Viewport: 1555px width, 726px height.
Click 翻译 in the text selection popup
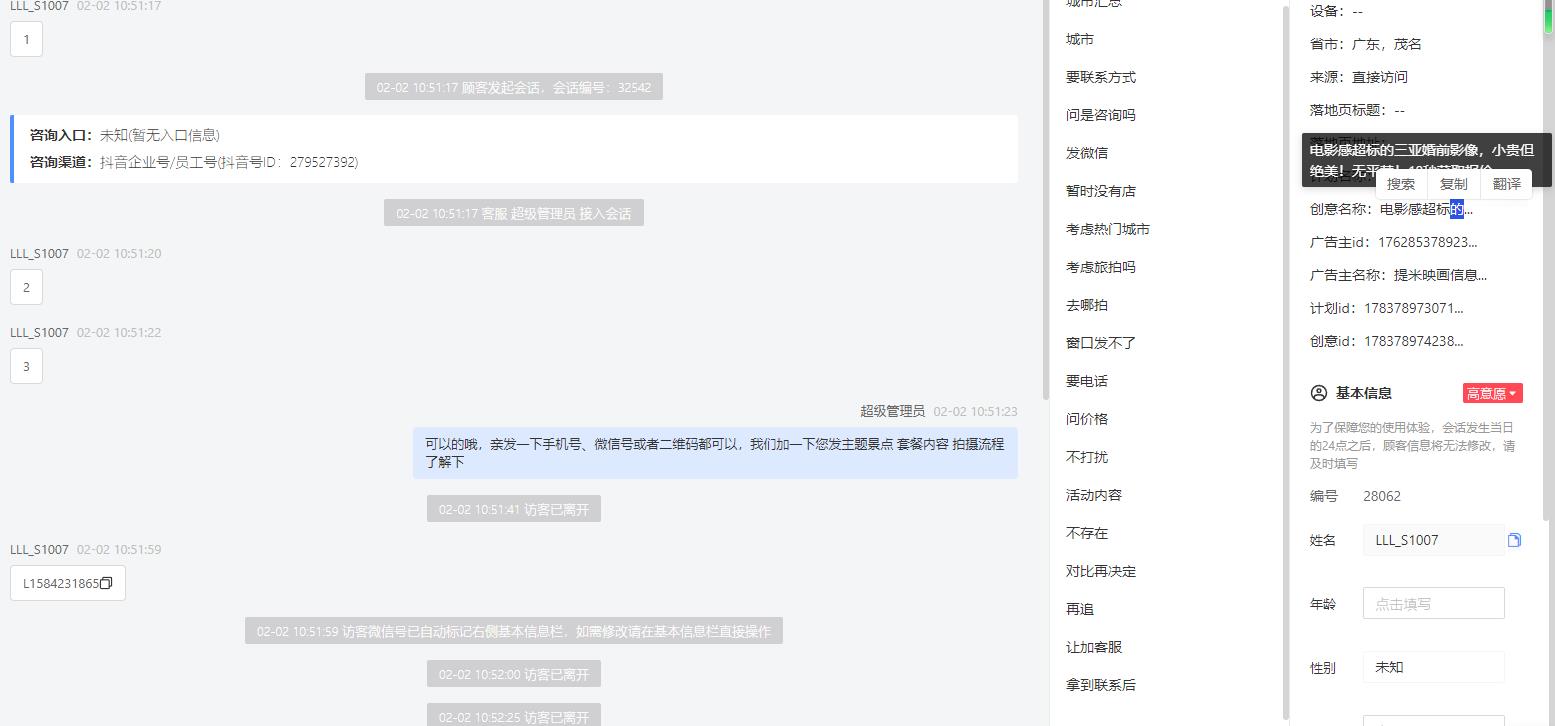coord(1507,184)
